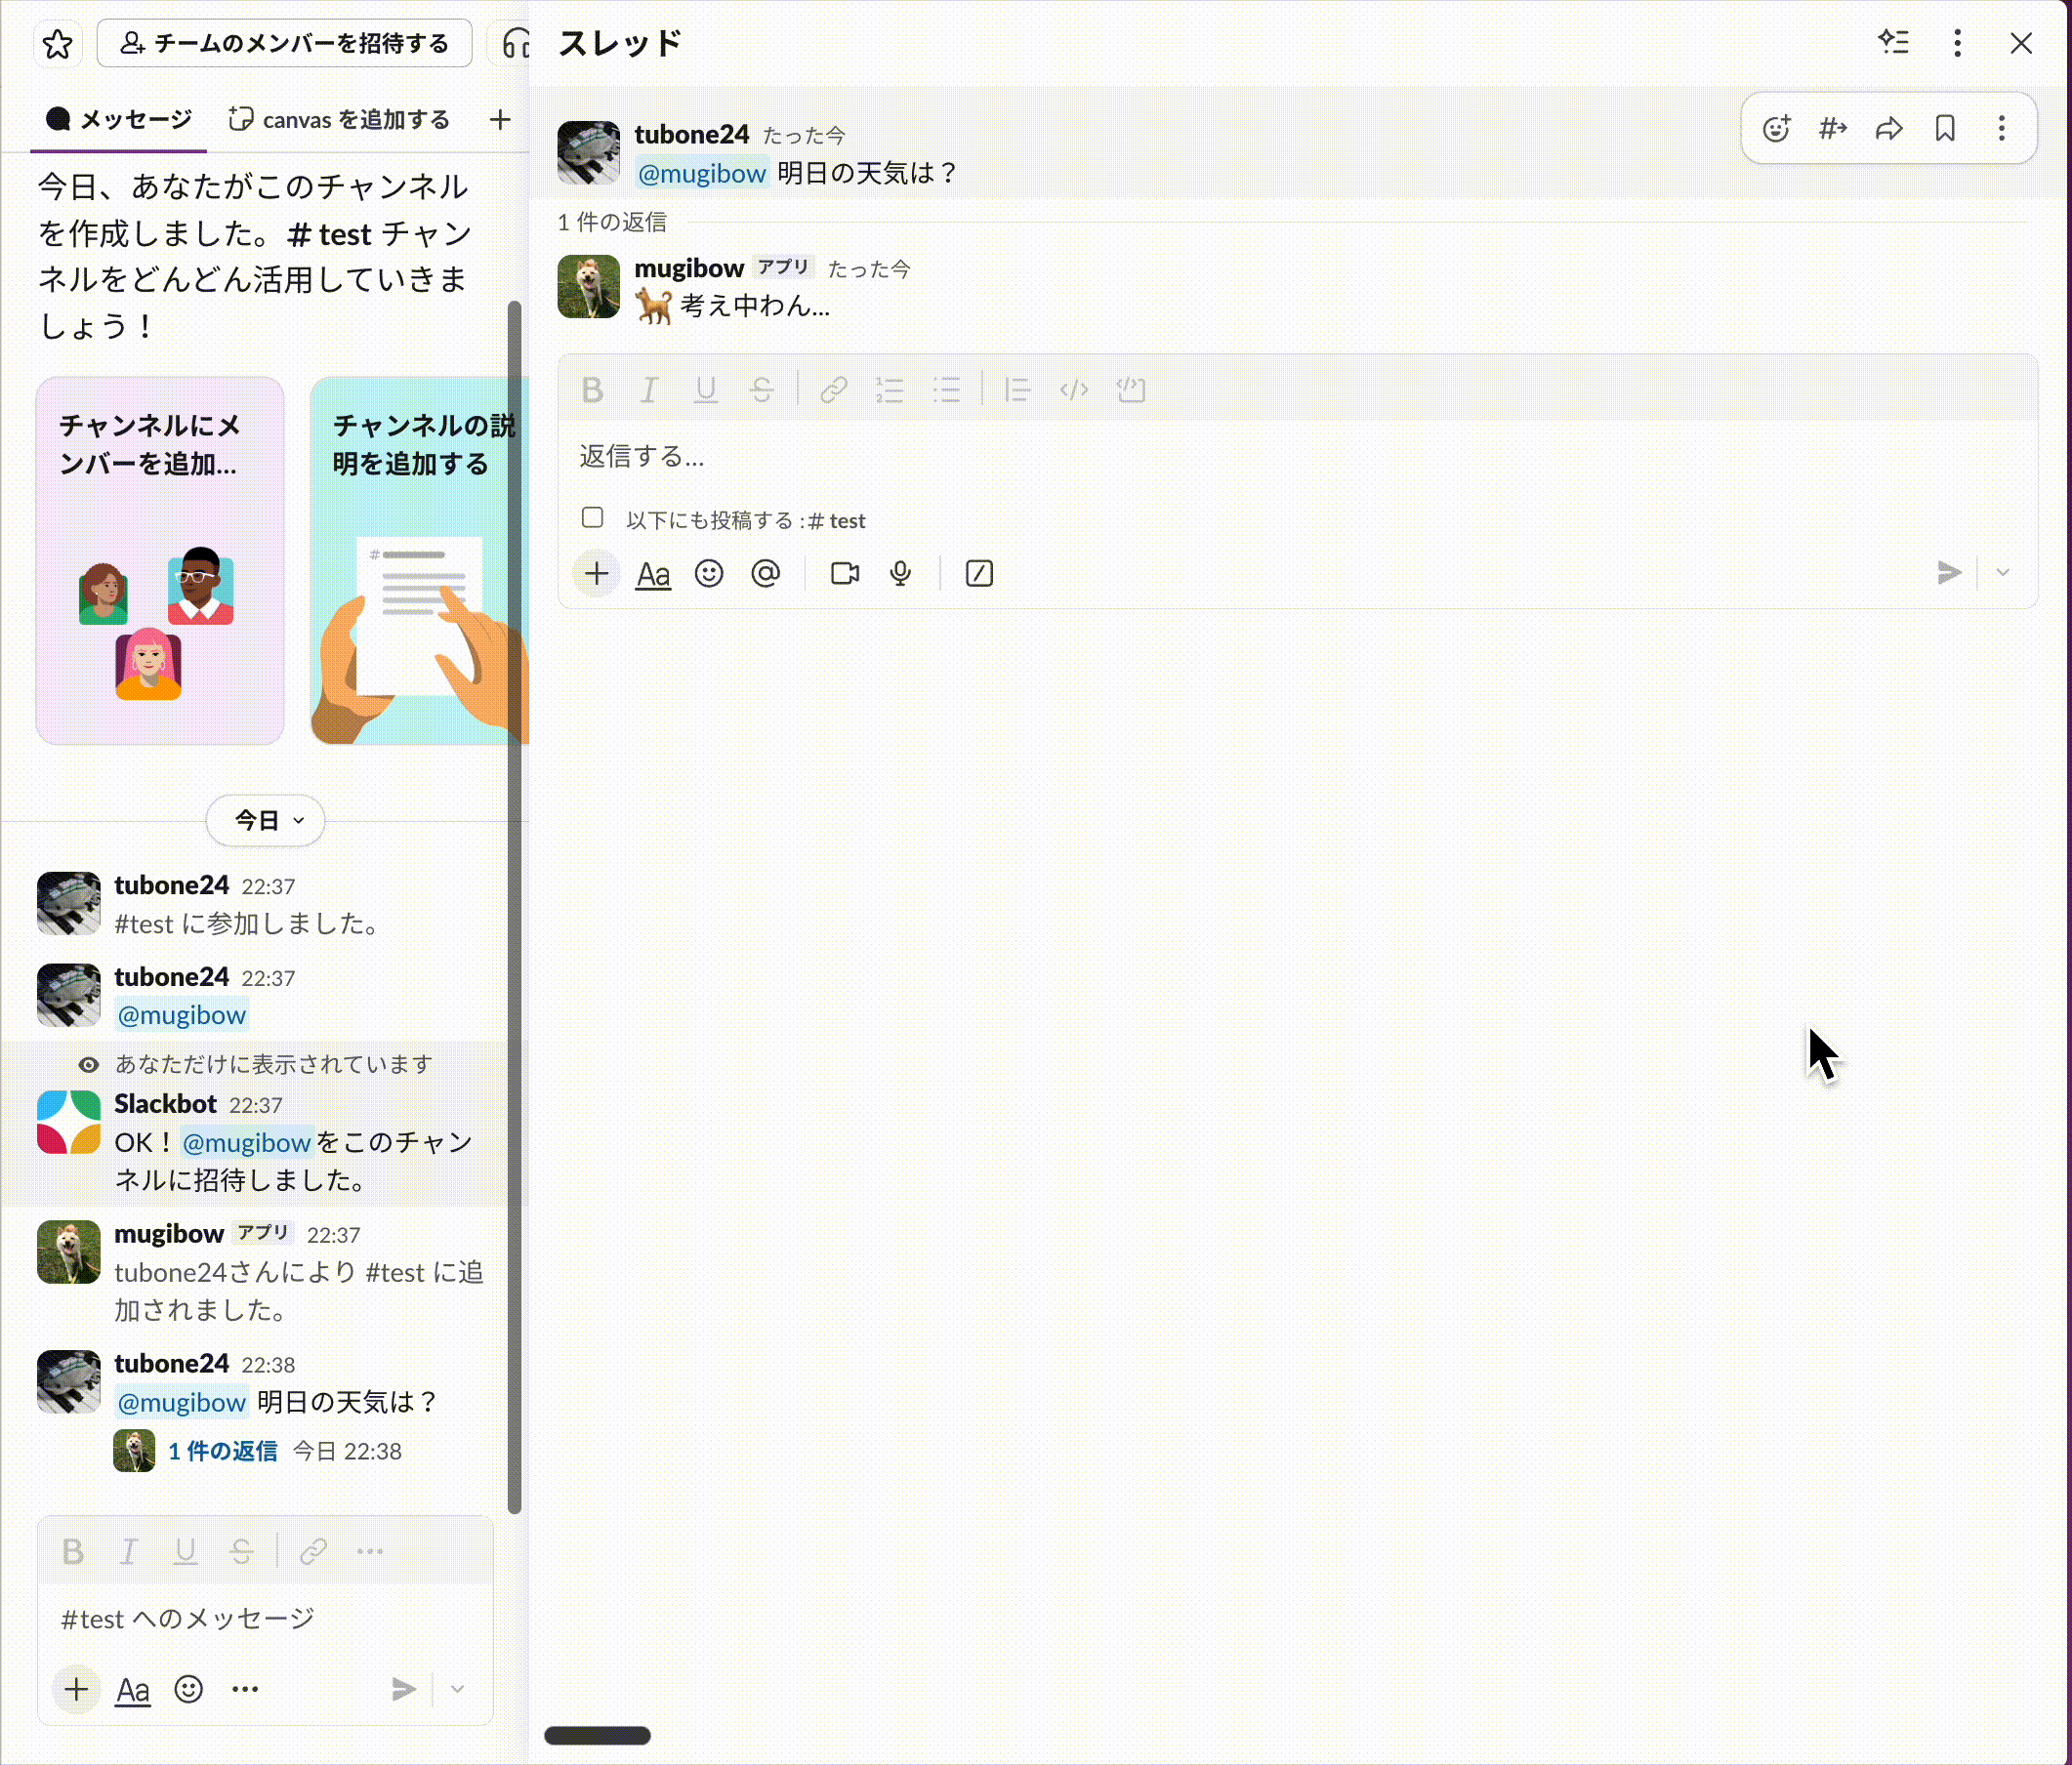Switch to the メッセージ tab
The image size is (2072, 1765).
click(117, 119)
